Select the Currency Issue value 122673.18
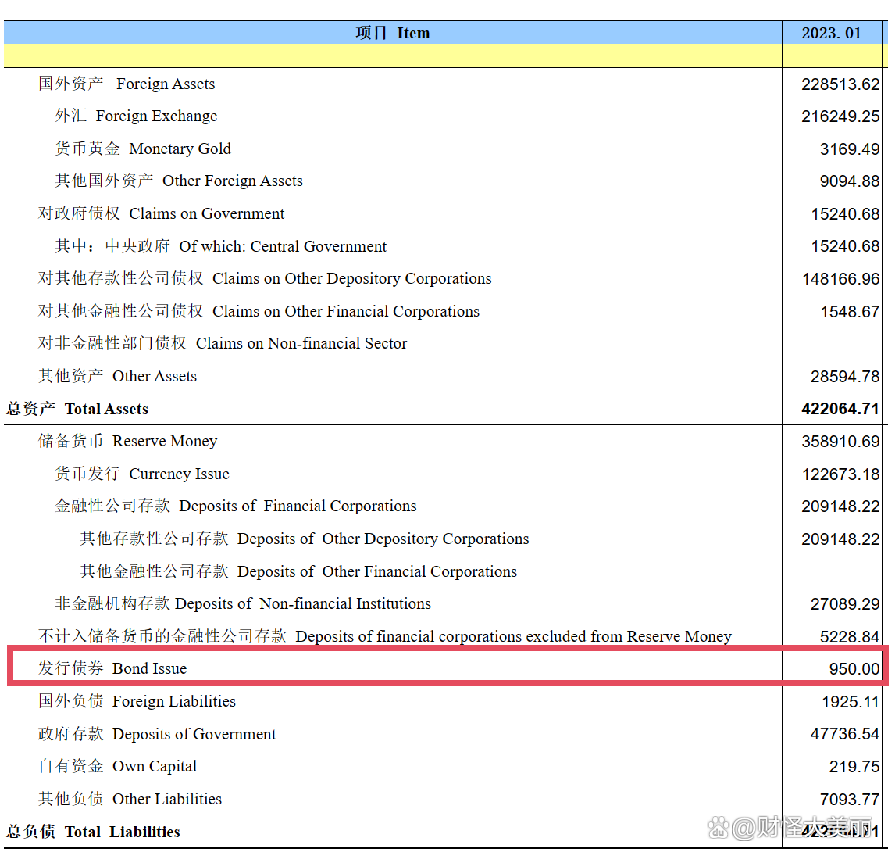 pos(841,474)
